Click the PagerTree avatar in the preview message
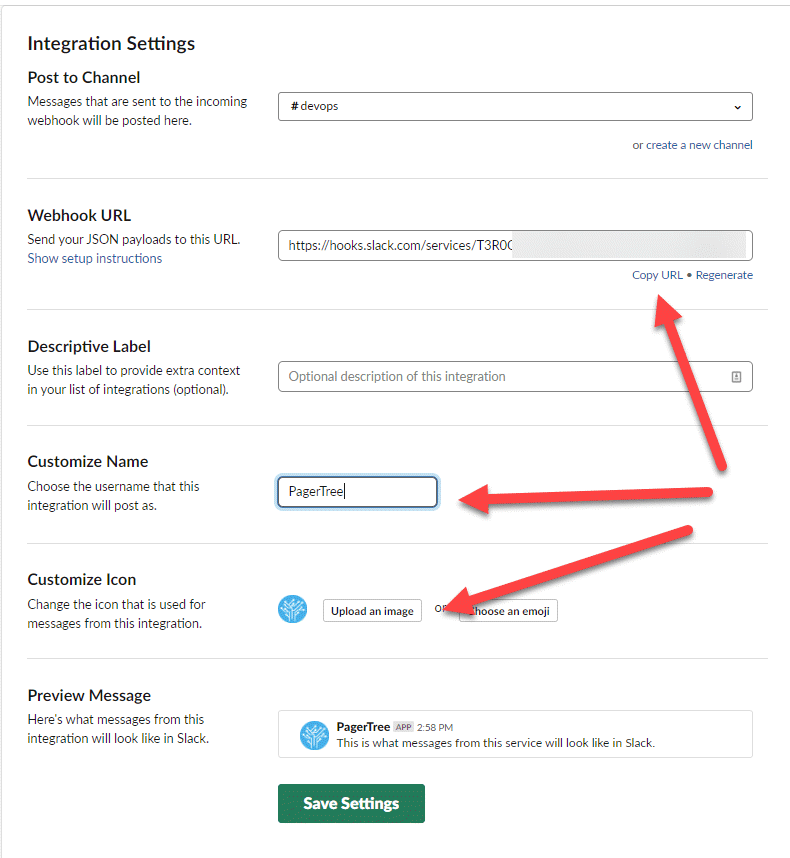790x858 pixels. coord(314,735)
